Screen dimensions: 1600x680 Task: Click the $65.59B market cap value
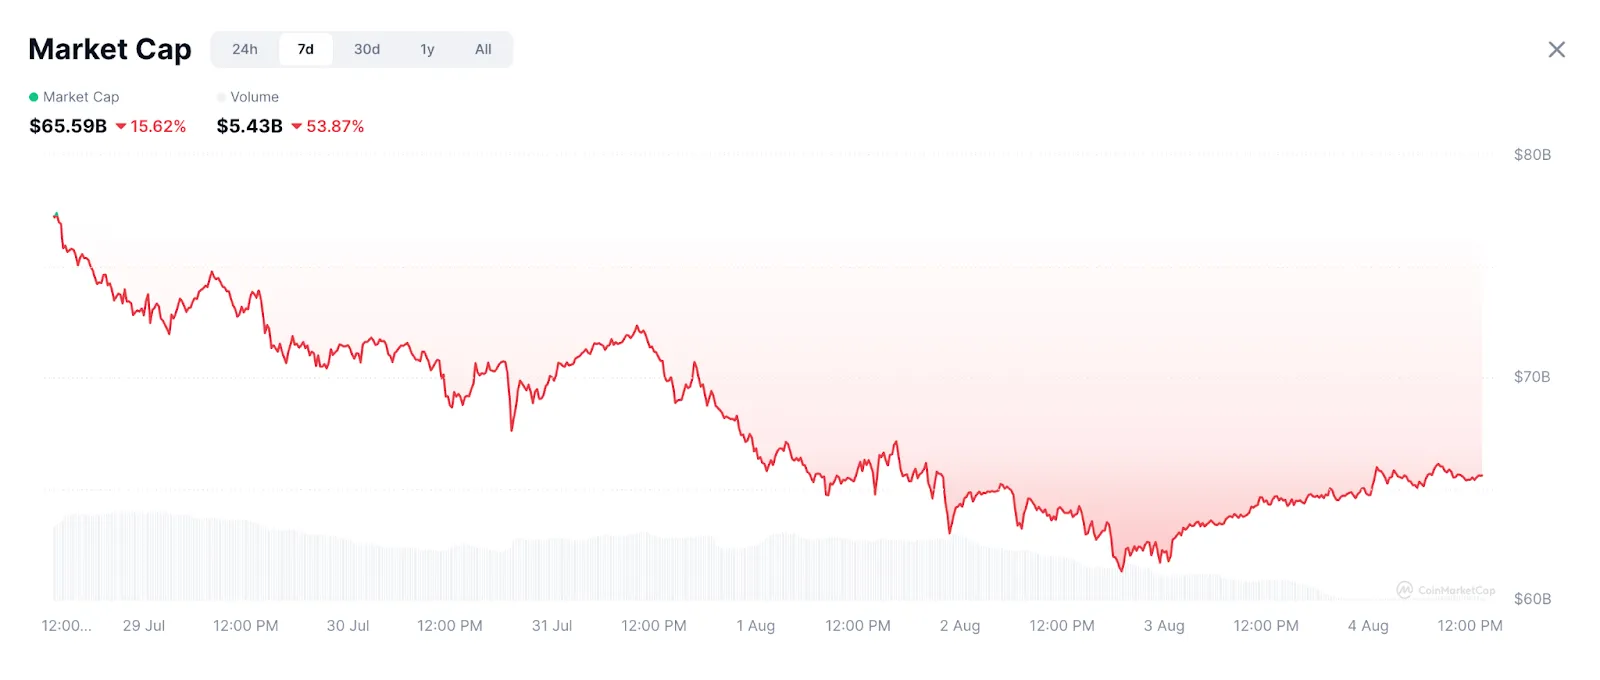pyautogui.click(x=68, y=126)
